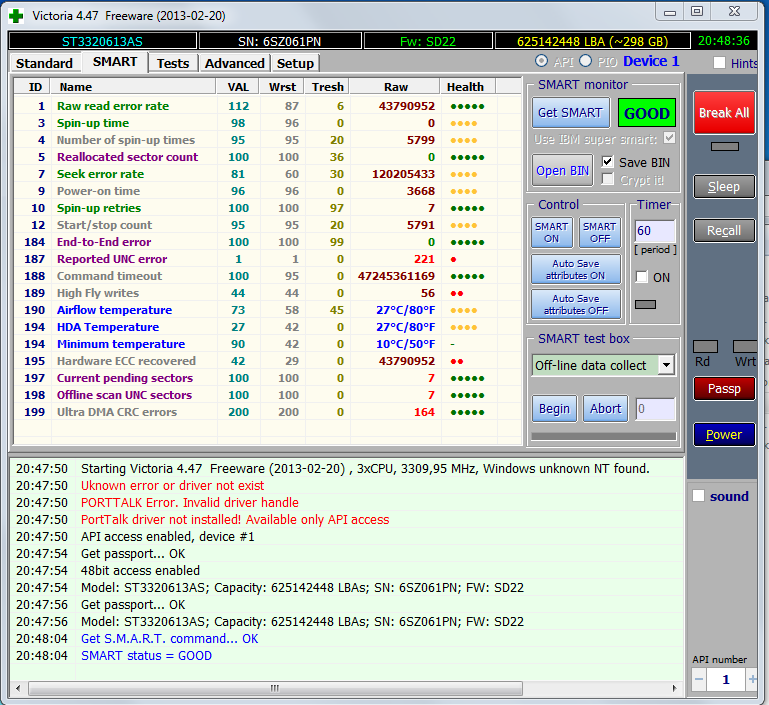This screenshot has width=769, height=705.
Task: Switch to the Standard tab
Action: click(44, 63)
